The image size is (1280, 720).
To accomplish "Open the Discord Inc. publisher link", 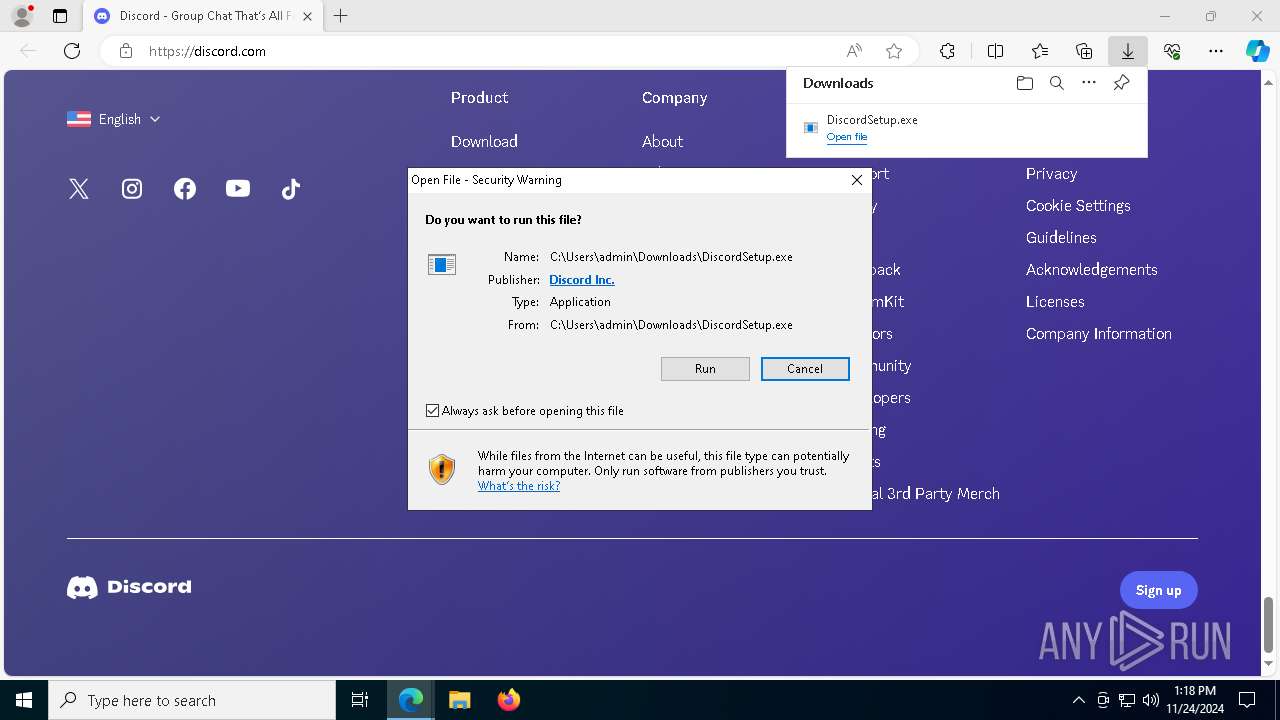I will coord(582,280).
